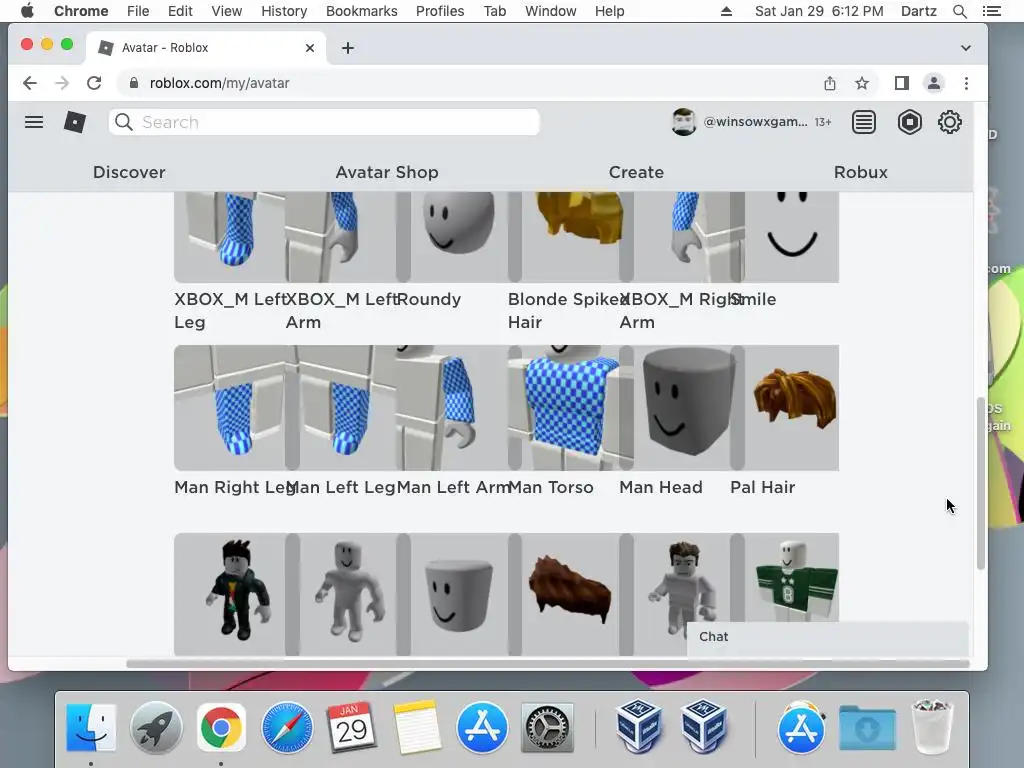Close the Avatar - Roblox tab
The image size is (1024, 768).
coord(310,48)
